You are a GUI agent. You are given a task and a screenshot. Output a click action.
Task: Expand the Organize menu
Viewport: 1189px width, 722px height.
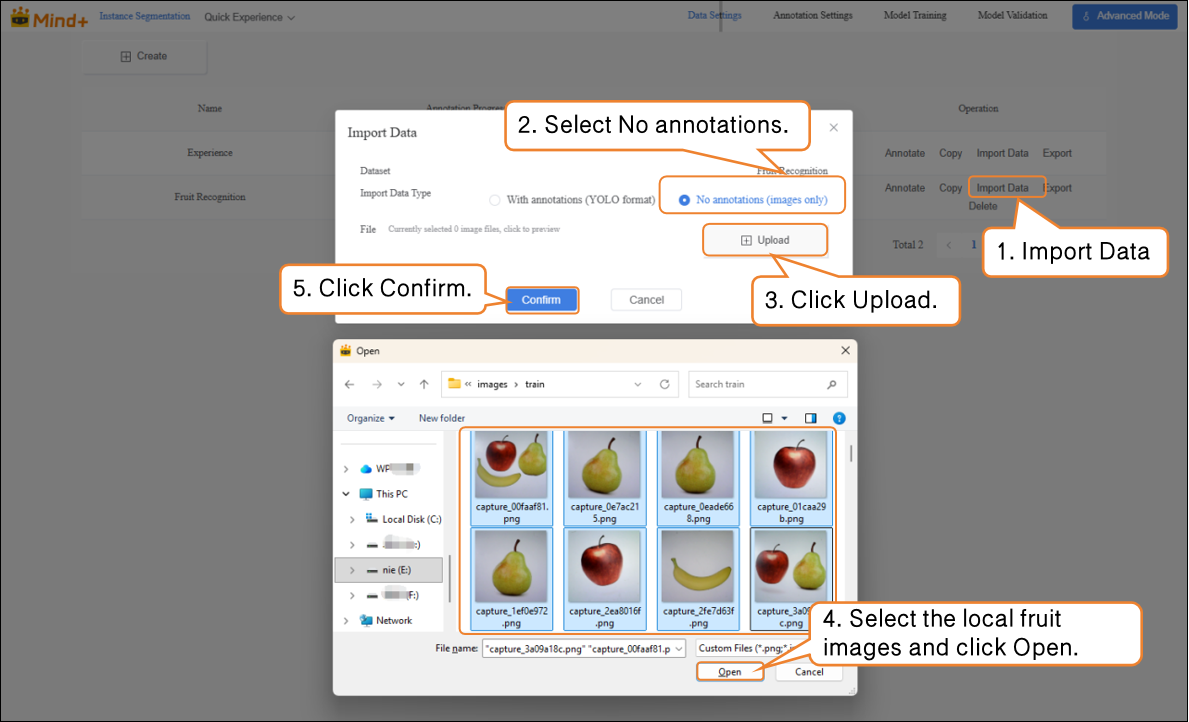[370, 418]
